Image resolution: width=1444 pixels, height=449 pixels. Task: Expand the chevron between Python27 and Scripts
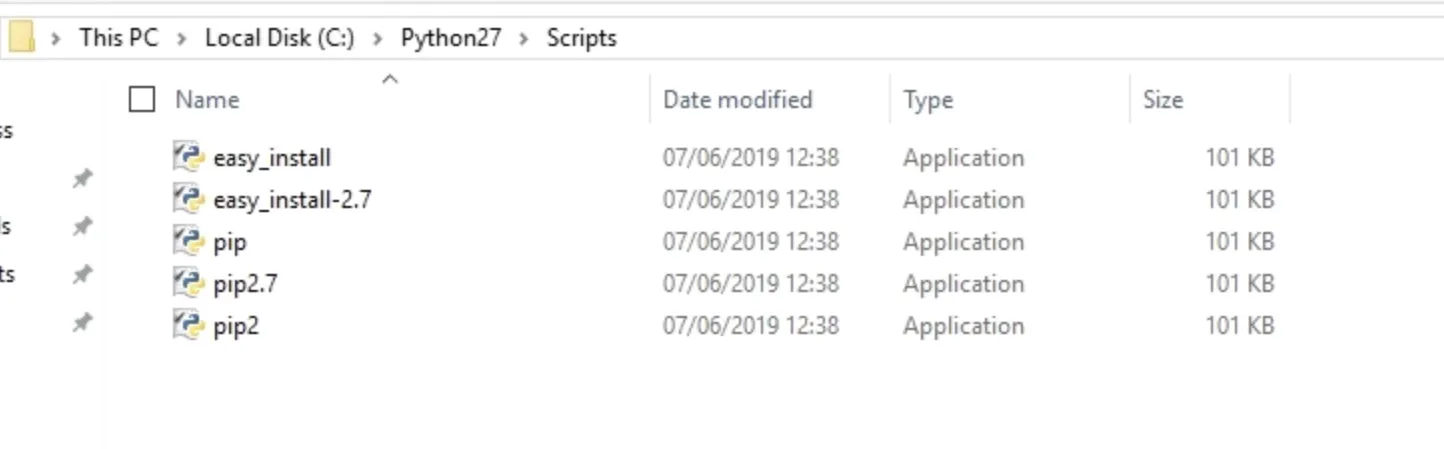click(523, 39)
